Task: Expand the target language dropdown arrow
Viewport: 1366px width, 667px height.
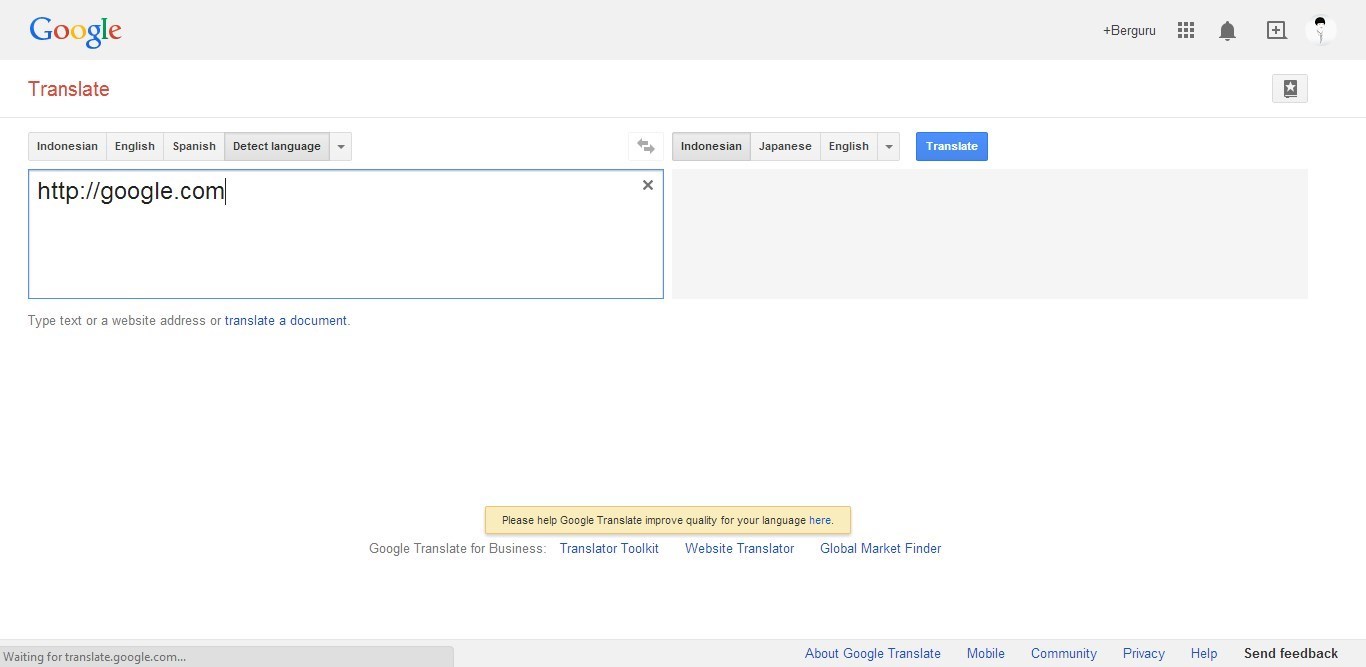Action: [889, 147]
